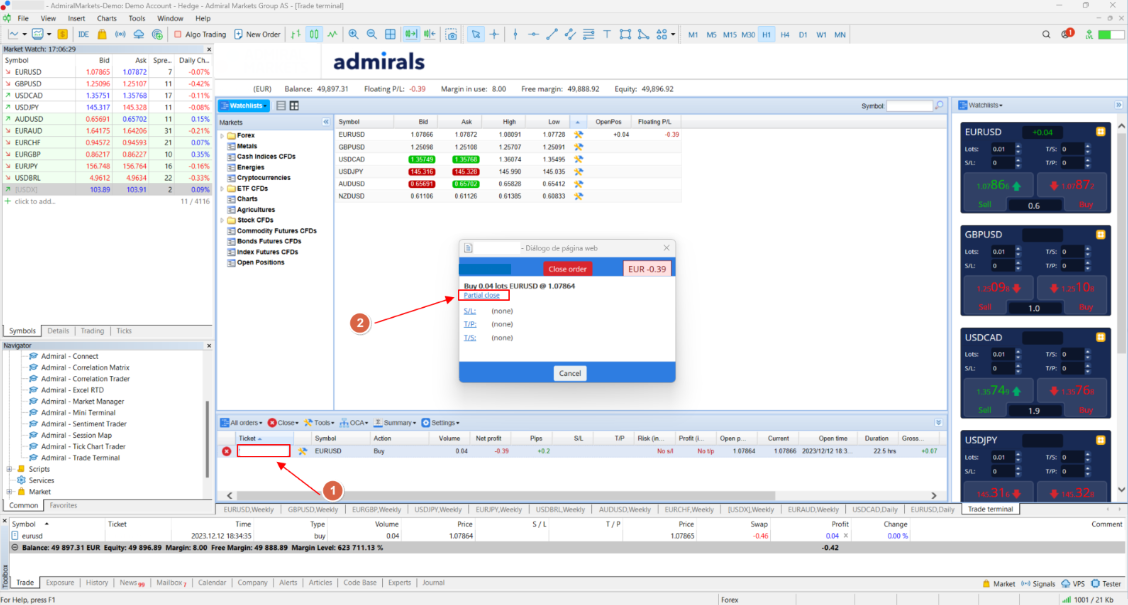Click the list view icon beside Watchlists
The height and width of the screenshot is (605, 1128).
(x=281, y=106)
